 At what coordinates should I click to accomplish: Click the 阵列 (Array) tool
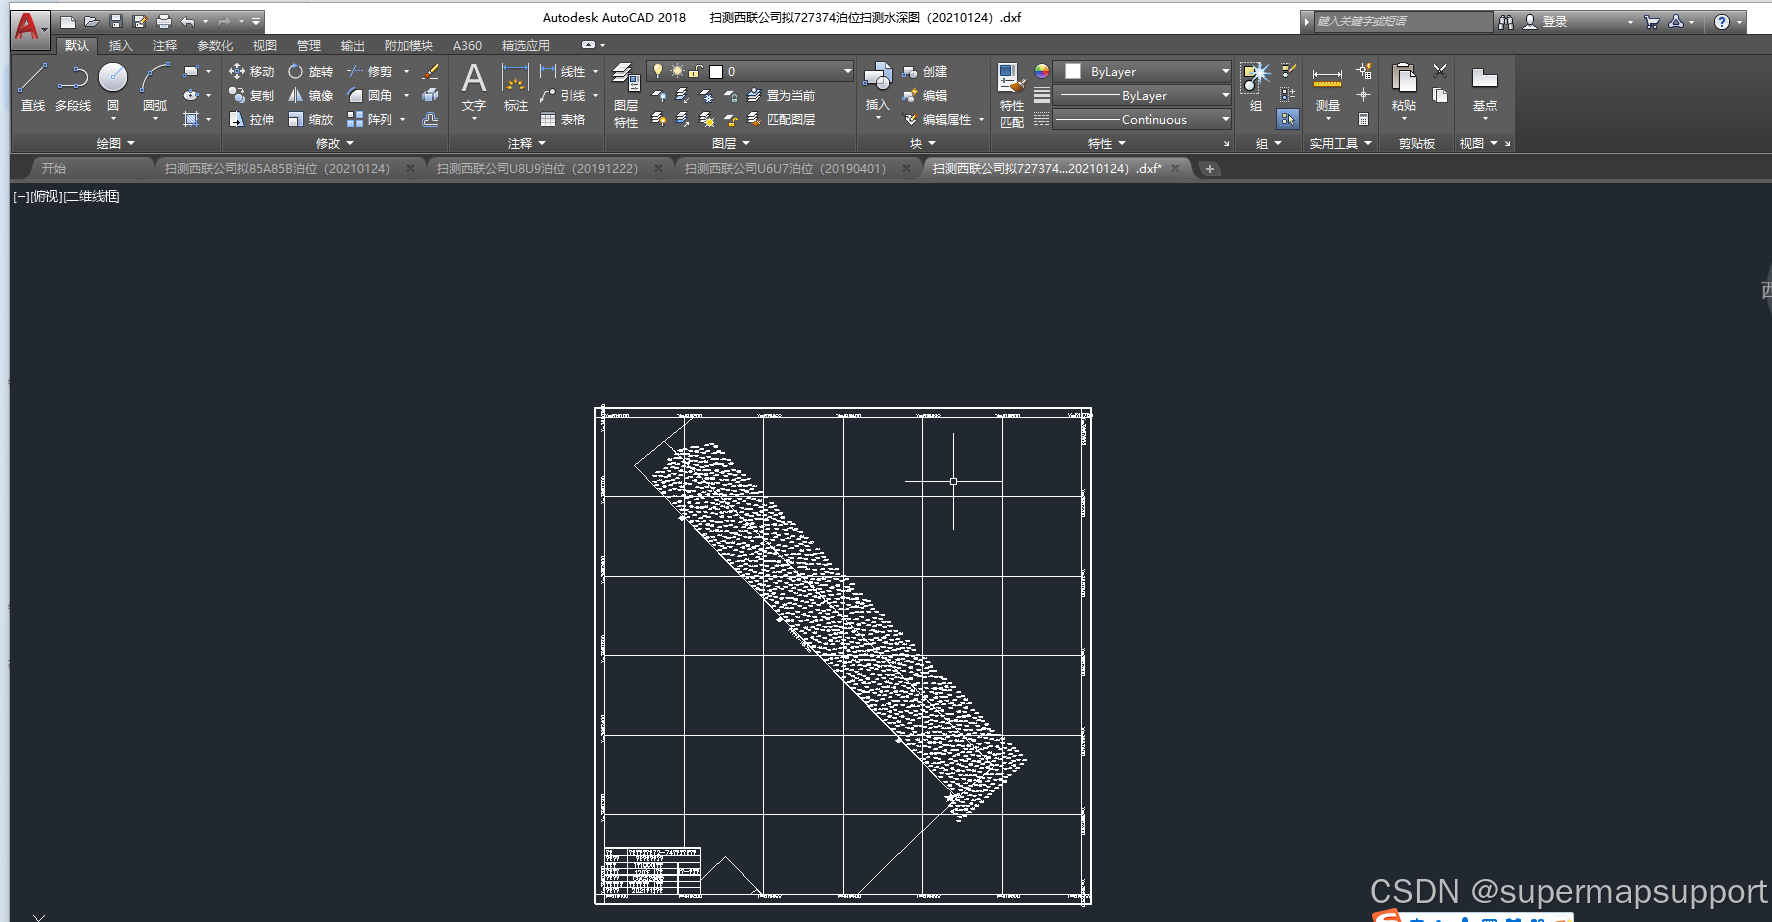tap(369, 119)
